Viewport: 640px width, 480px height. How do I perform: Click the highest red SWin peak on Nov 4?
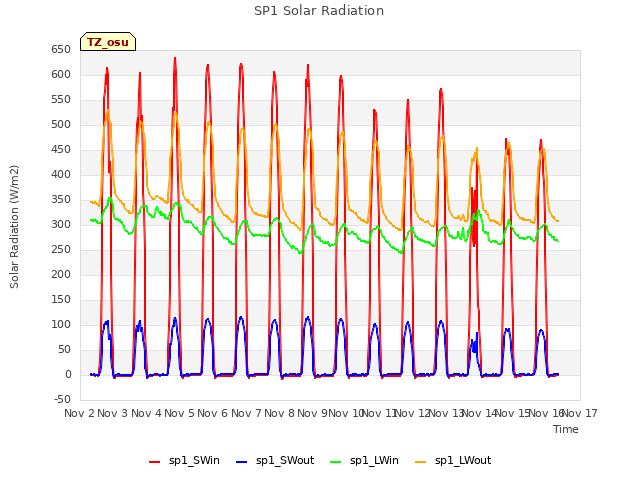tap(175, 58)
